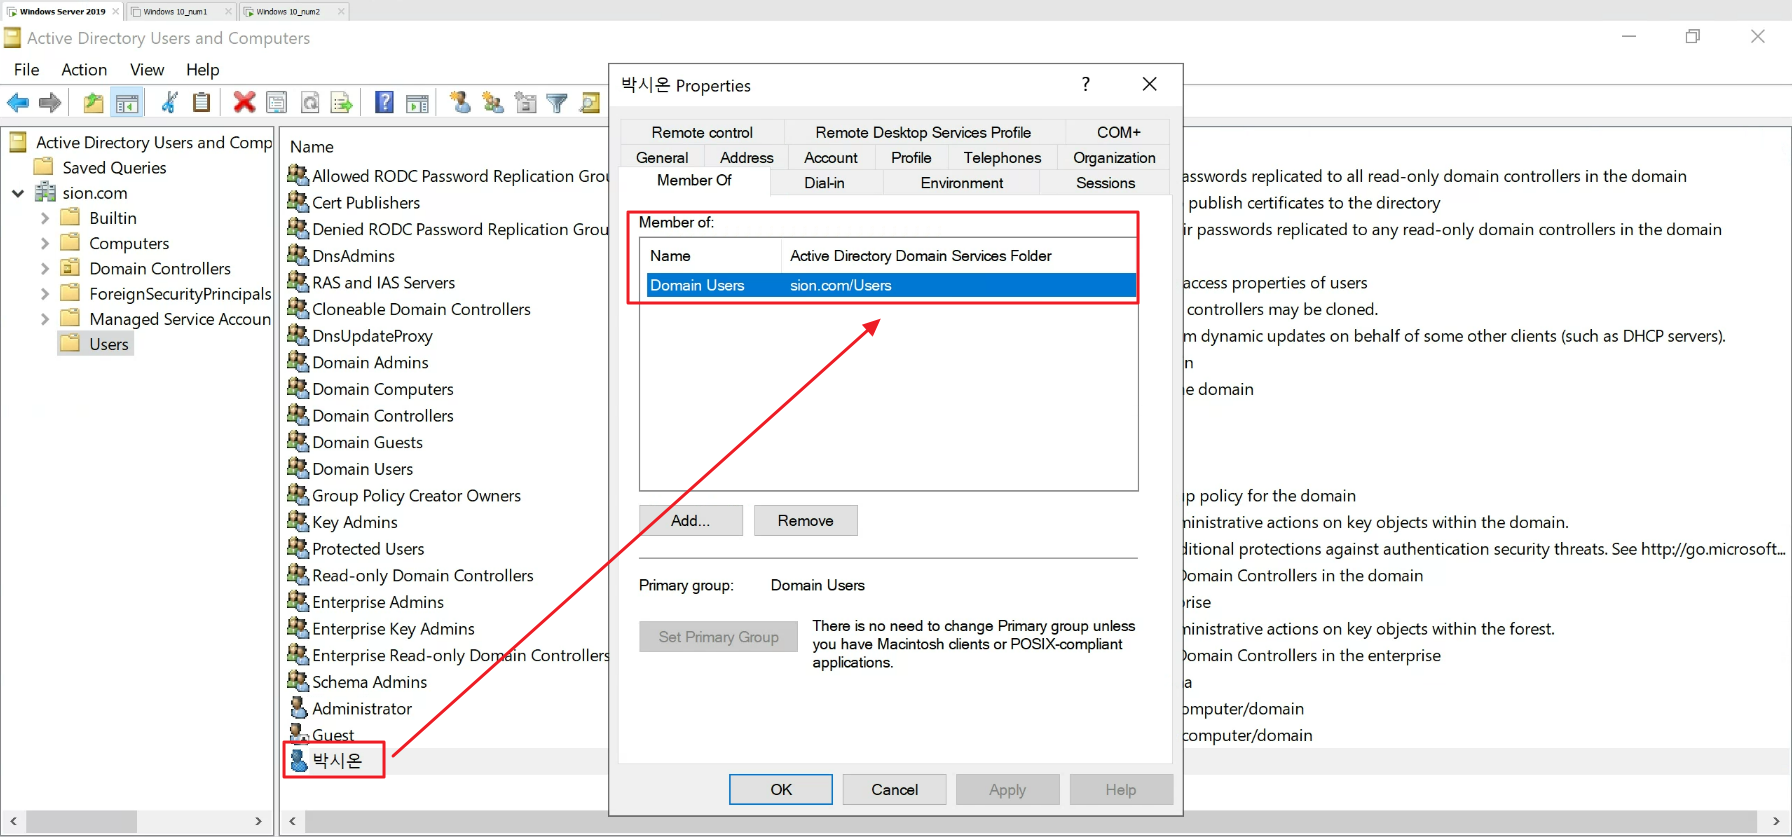Click the OK button in Properties dialog
Image resolution: width=1792 pixels, height=837 pixels.
(781, 790)
